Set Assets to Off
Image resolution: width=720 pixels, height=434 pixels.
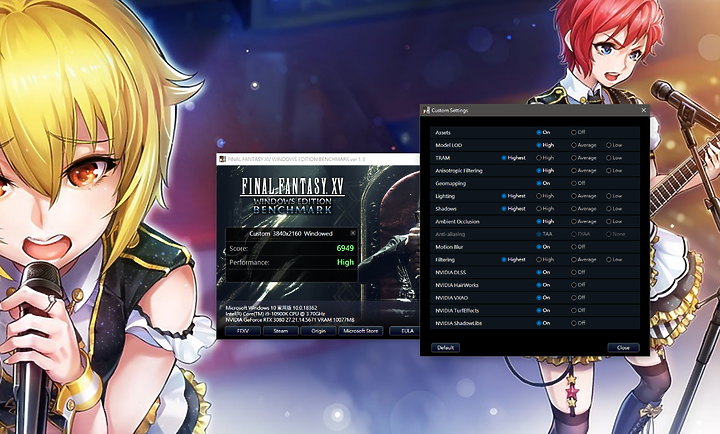coord(578,132)
